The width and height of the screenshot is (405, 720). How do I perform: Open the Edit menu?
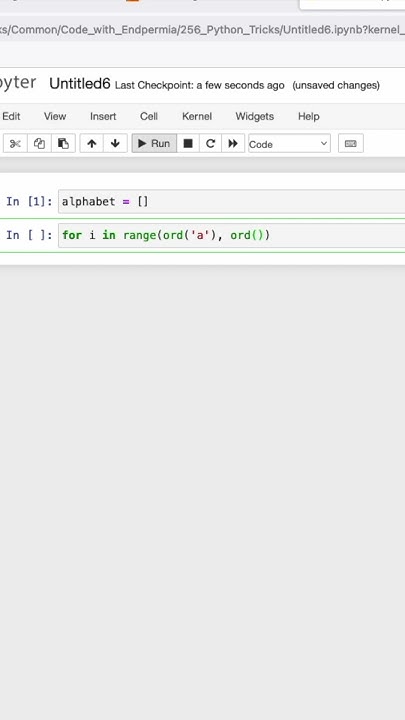click(x=11, y=116)
